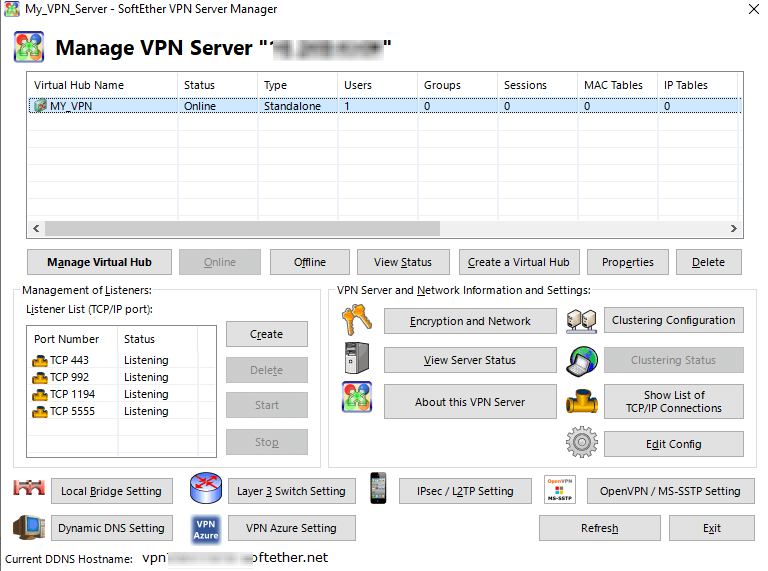Open Local Bridge Setting
The height and width of the screenshot is (571, 768).
point(112,491)
